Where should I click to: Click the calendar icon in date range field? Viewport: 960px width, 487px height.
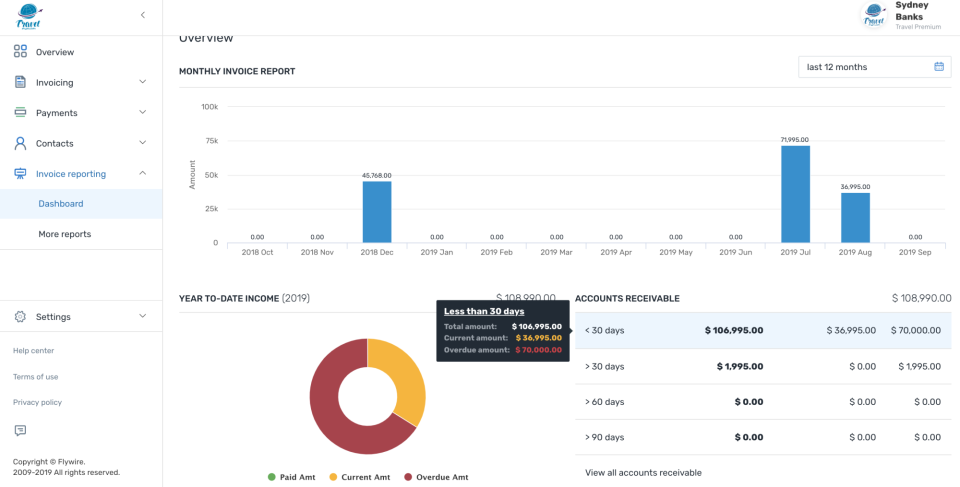tap(939, 67)
